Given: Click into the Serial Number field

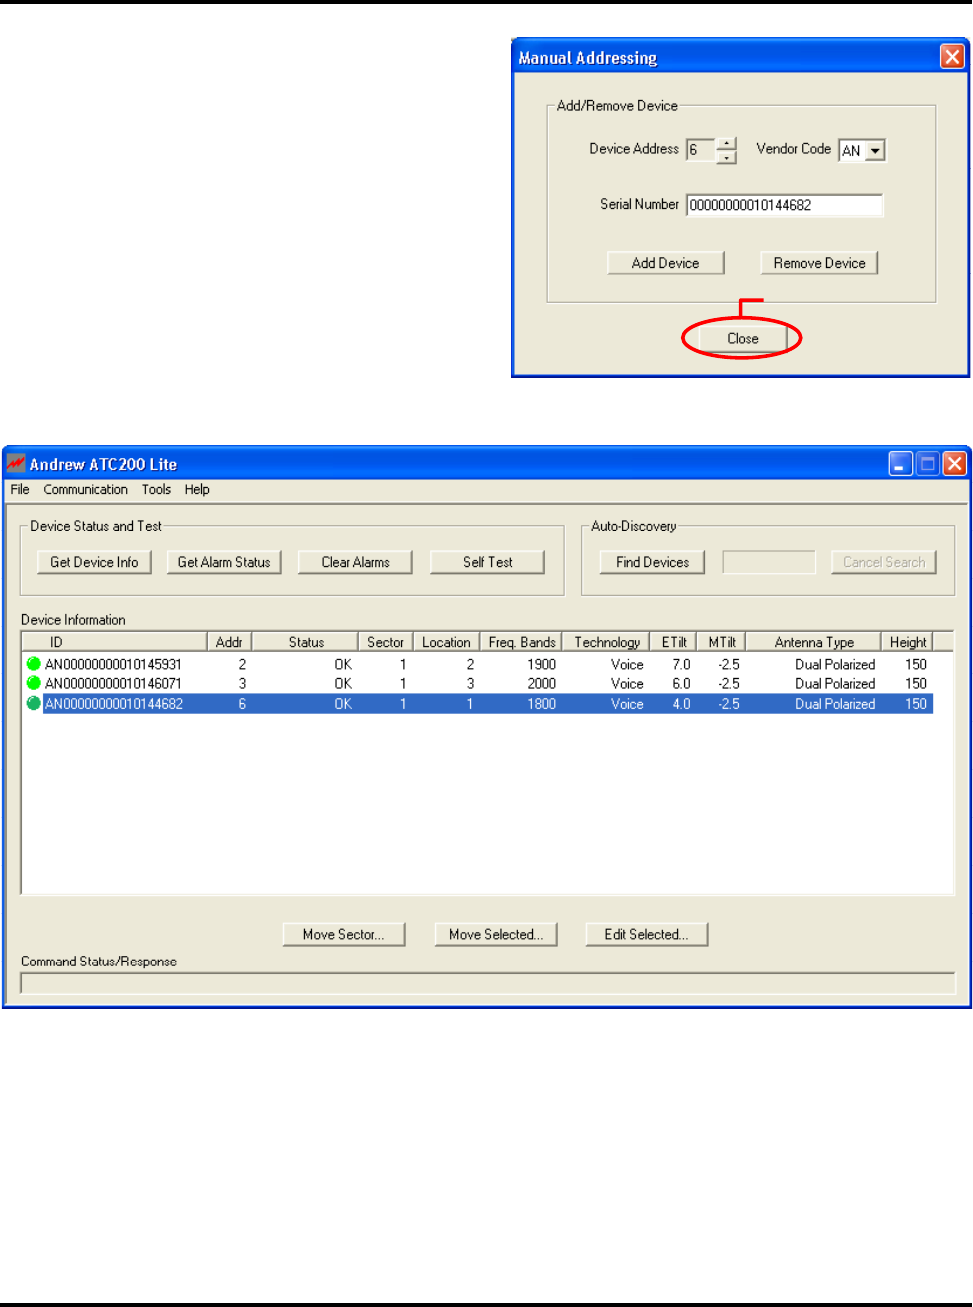Looking at the screenshot, I should click(x=784, y=205).
